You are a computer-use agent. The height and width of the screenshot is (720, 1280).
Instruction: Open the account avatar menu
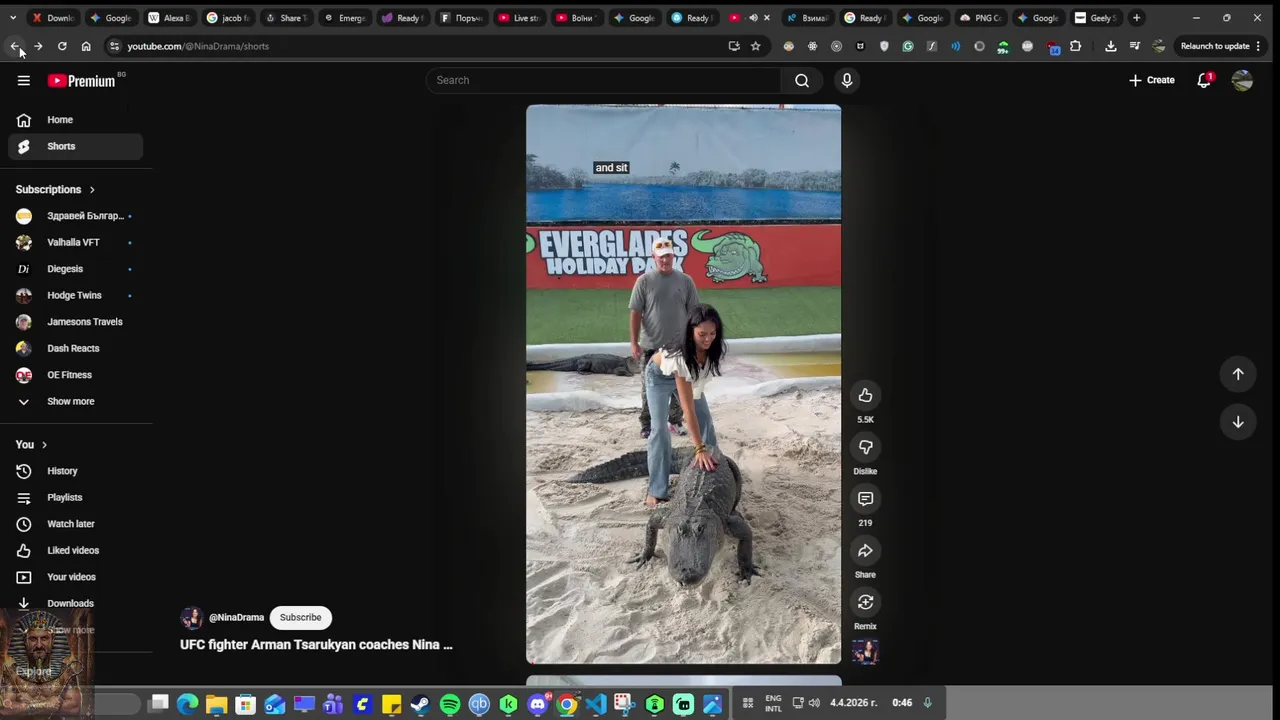(x=1242, y=80)
